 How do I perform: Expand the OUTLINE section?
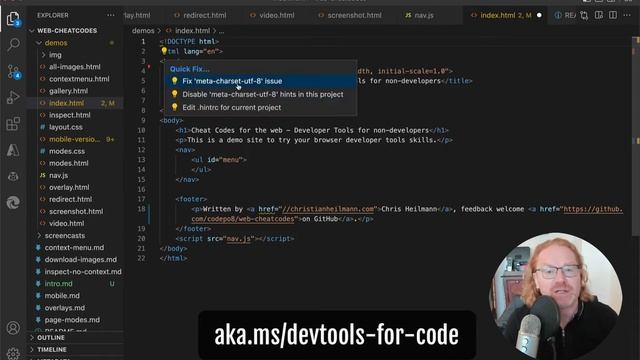tap(51, 338)
